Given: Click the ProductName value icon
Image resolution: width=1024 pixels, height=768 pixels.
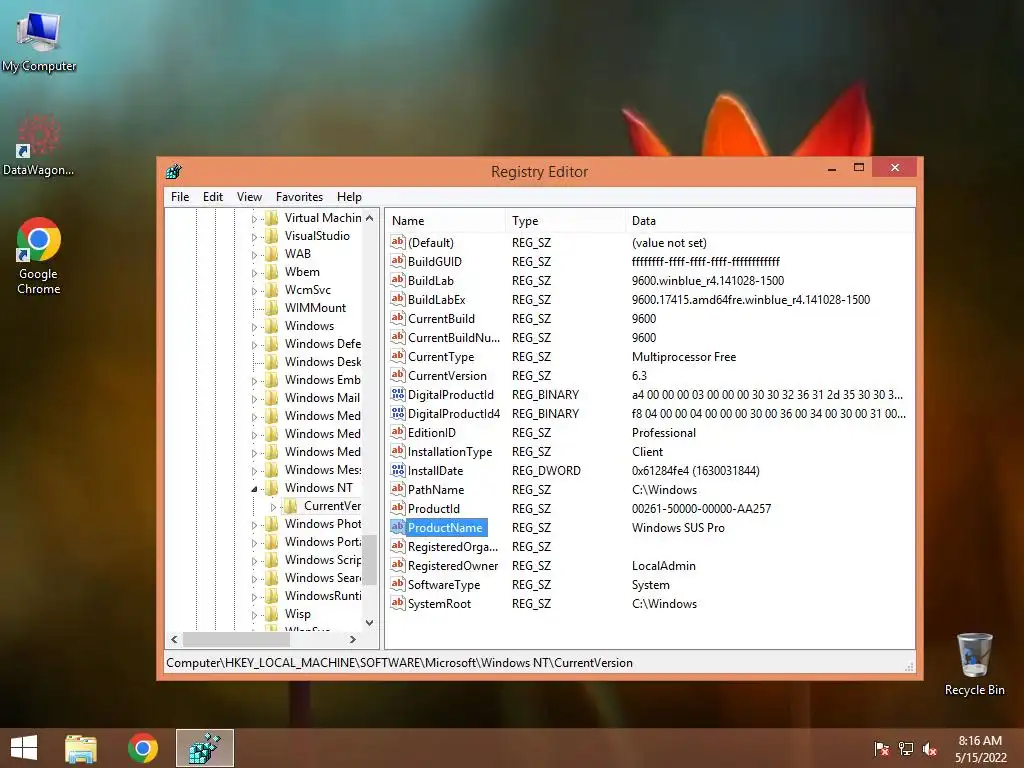Looking at the screenshot, I should (398, 527).
